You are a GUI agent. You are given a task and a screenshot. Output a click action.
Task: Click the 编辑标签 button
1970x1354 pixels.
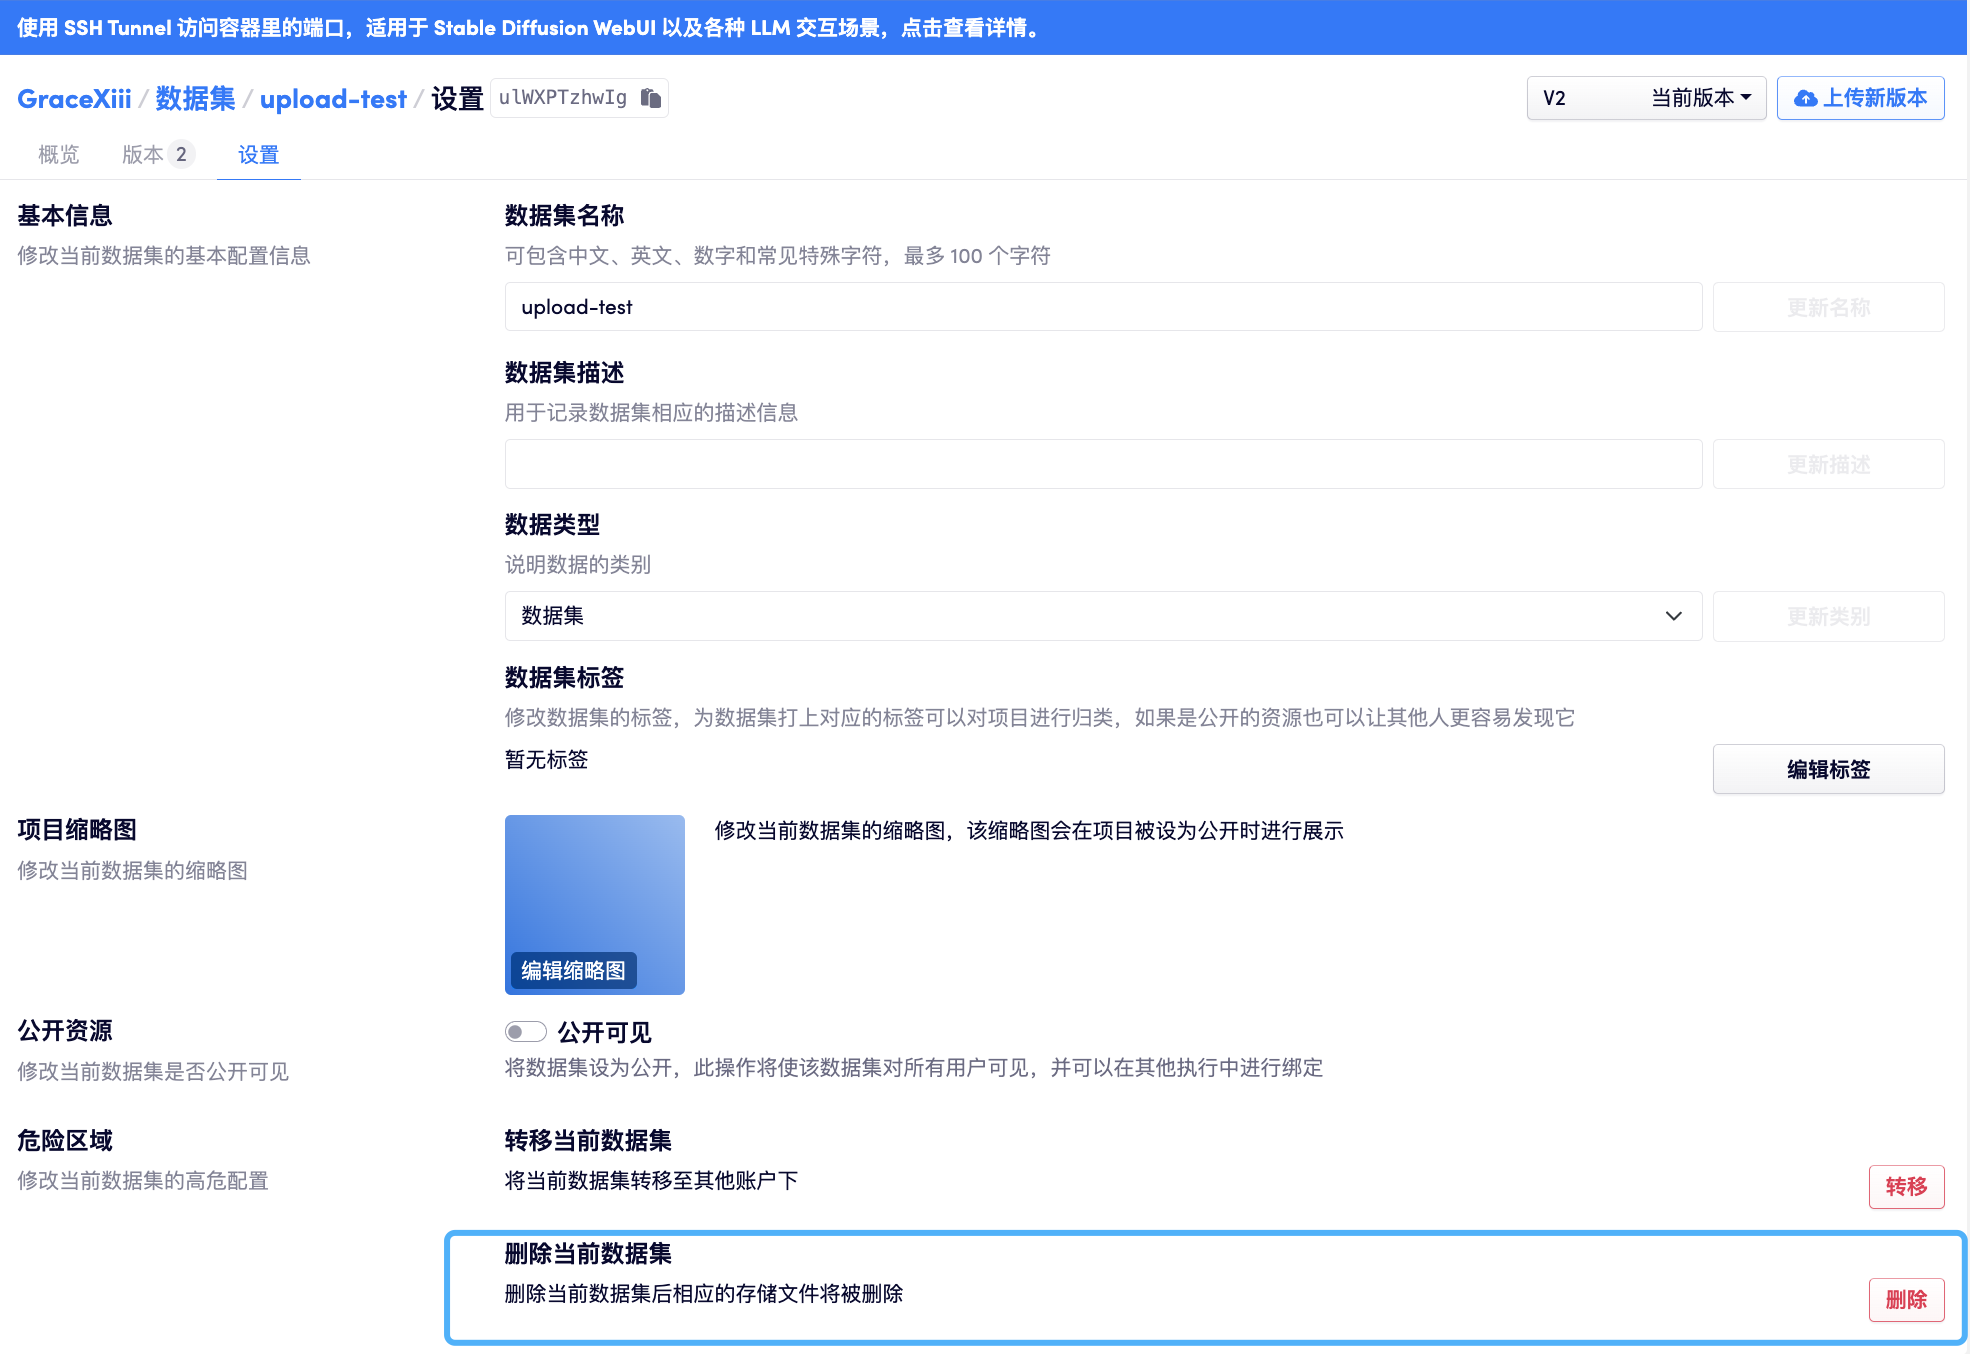(1827, 769)
